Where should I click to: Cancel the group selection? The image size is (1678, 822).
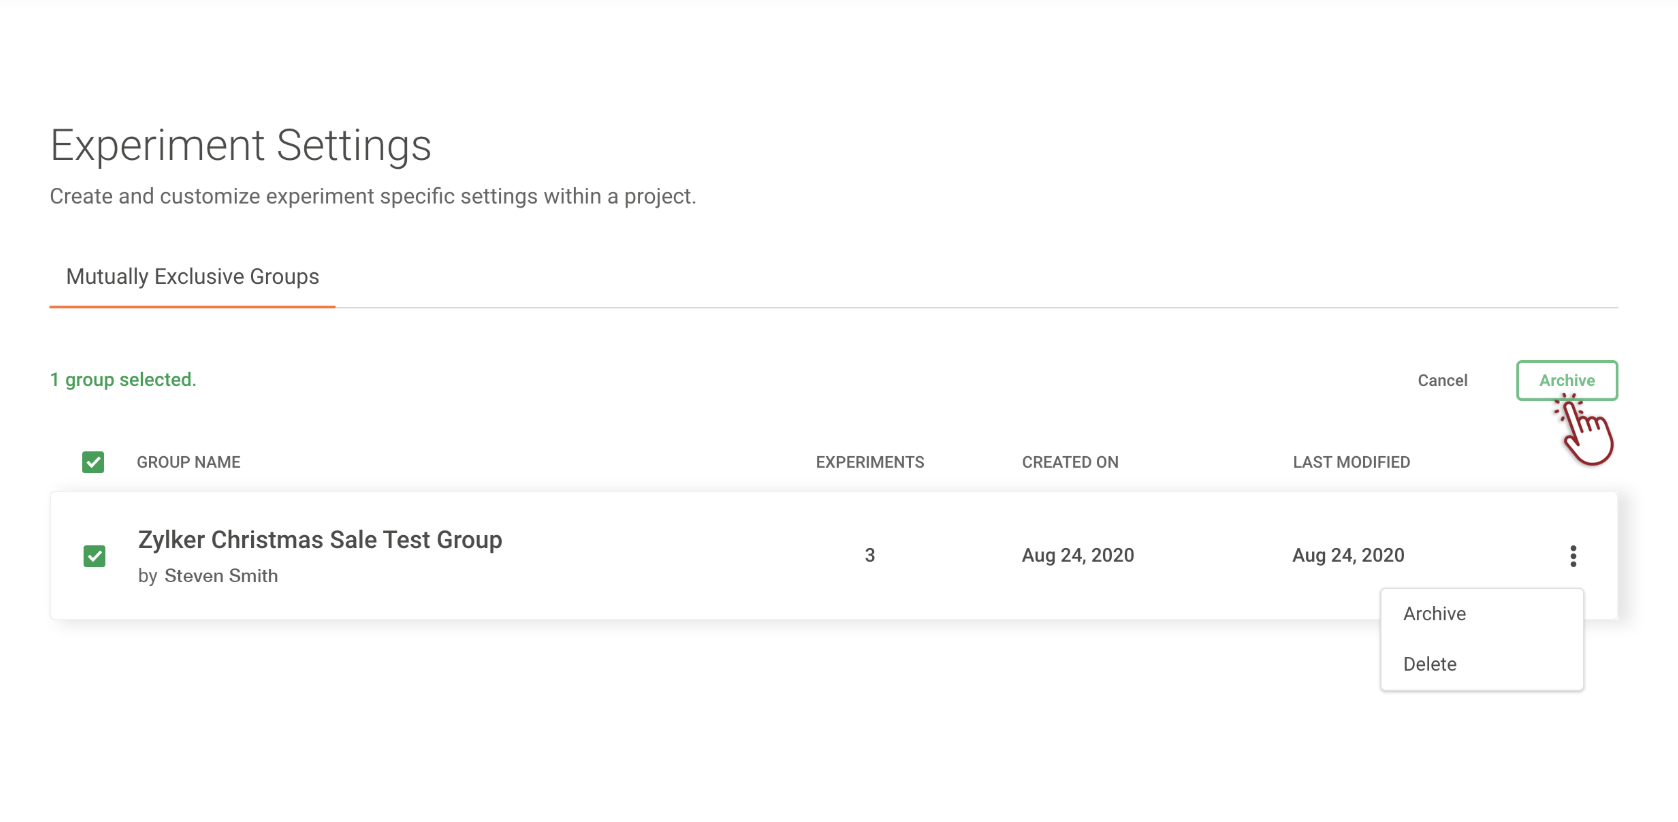tap(1442, 380)
